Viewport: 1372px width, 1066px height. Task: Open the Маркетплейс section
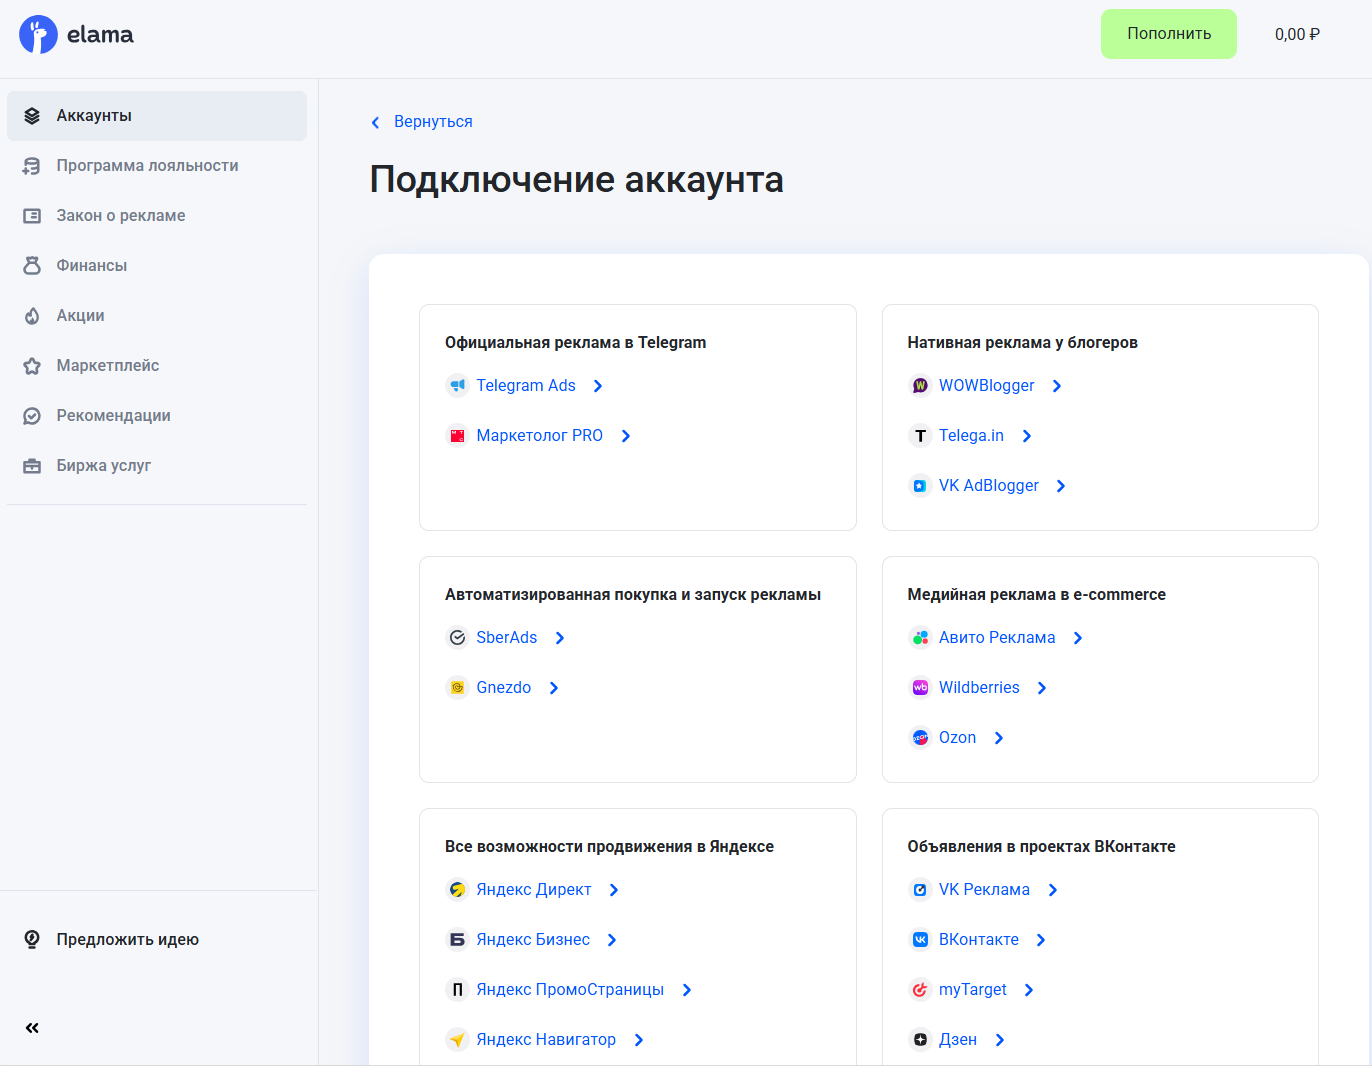pyautogui.click(x=107, y=365)
